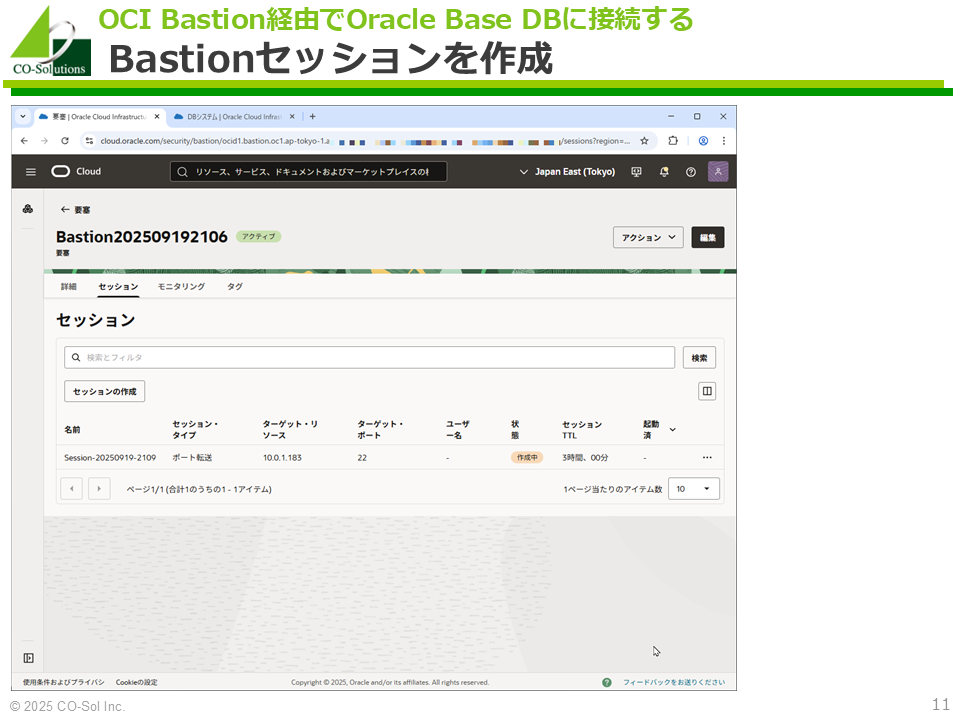
Task: Click the sidebar resource icon at top left
Action: 28,209
